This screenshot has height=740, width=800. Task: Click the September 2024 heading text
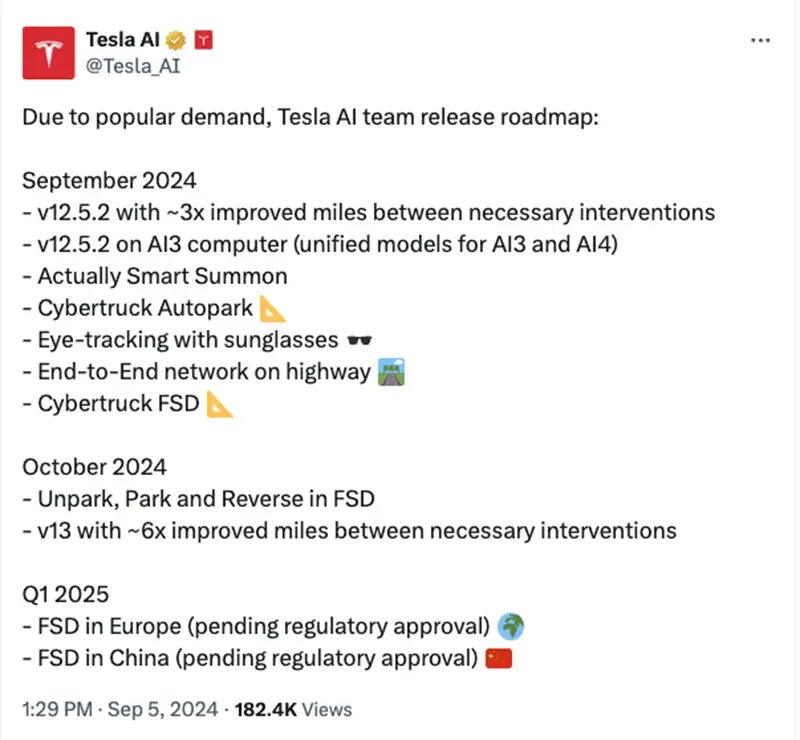click(110, 181)
